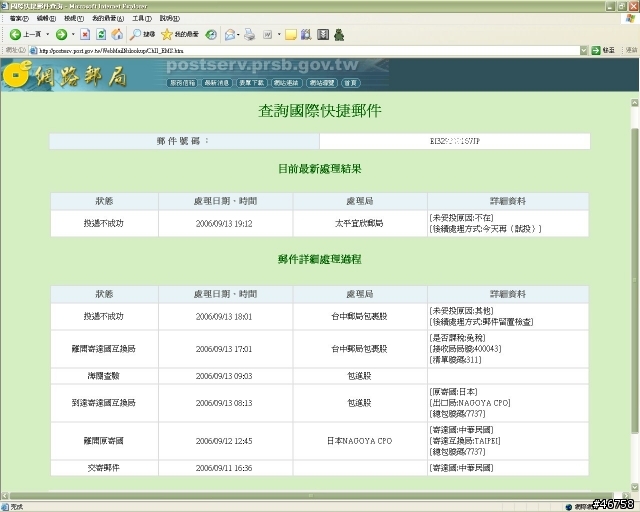Open Favorites with the star icon
This screenshot has height=512, width=640.
[167, 35]
